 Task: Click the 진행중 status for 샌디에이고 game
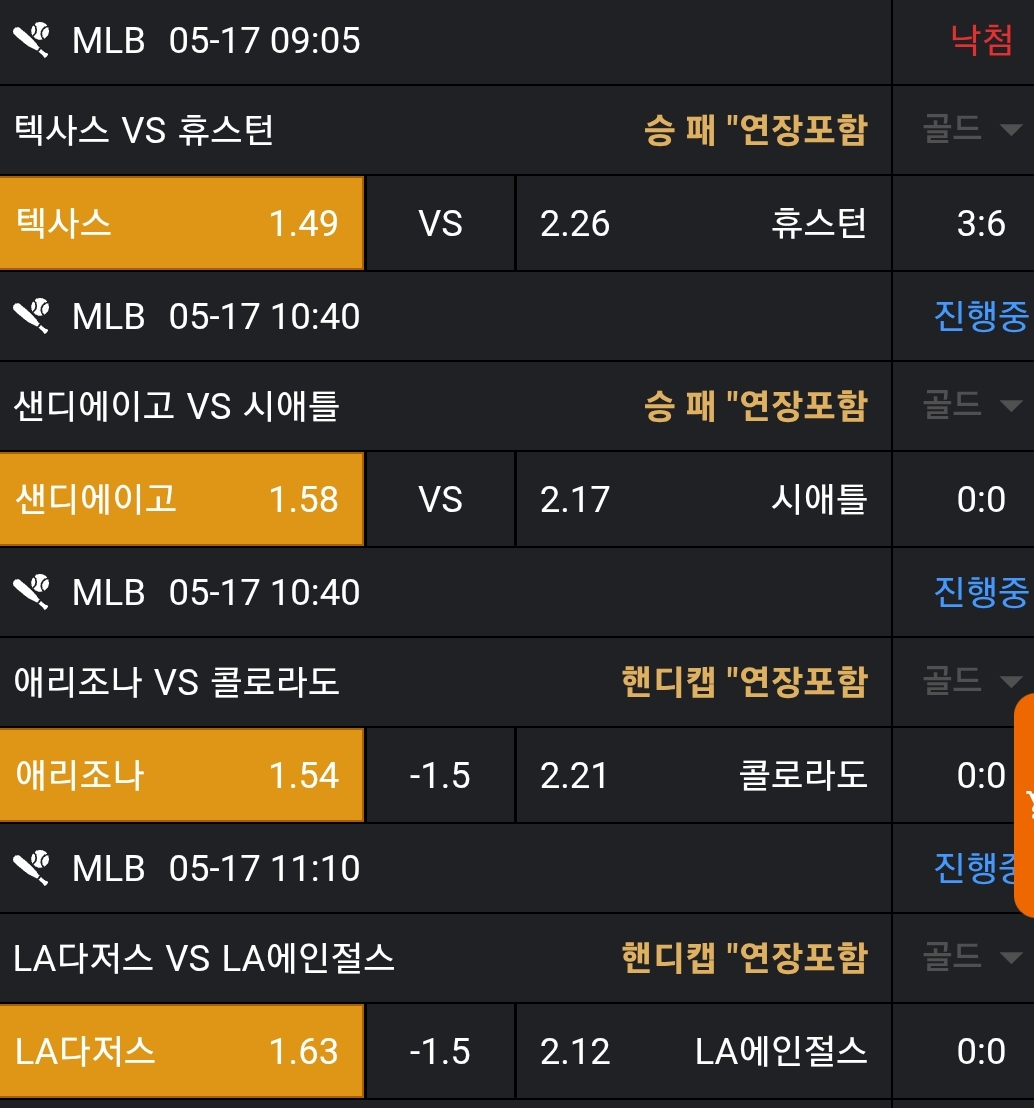(980, 317)
